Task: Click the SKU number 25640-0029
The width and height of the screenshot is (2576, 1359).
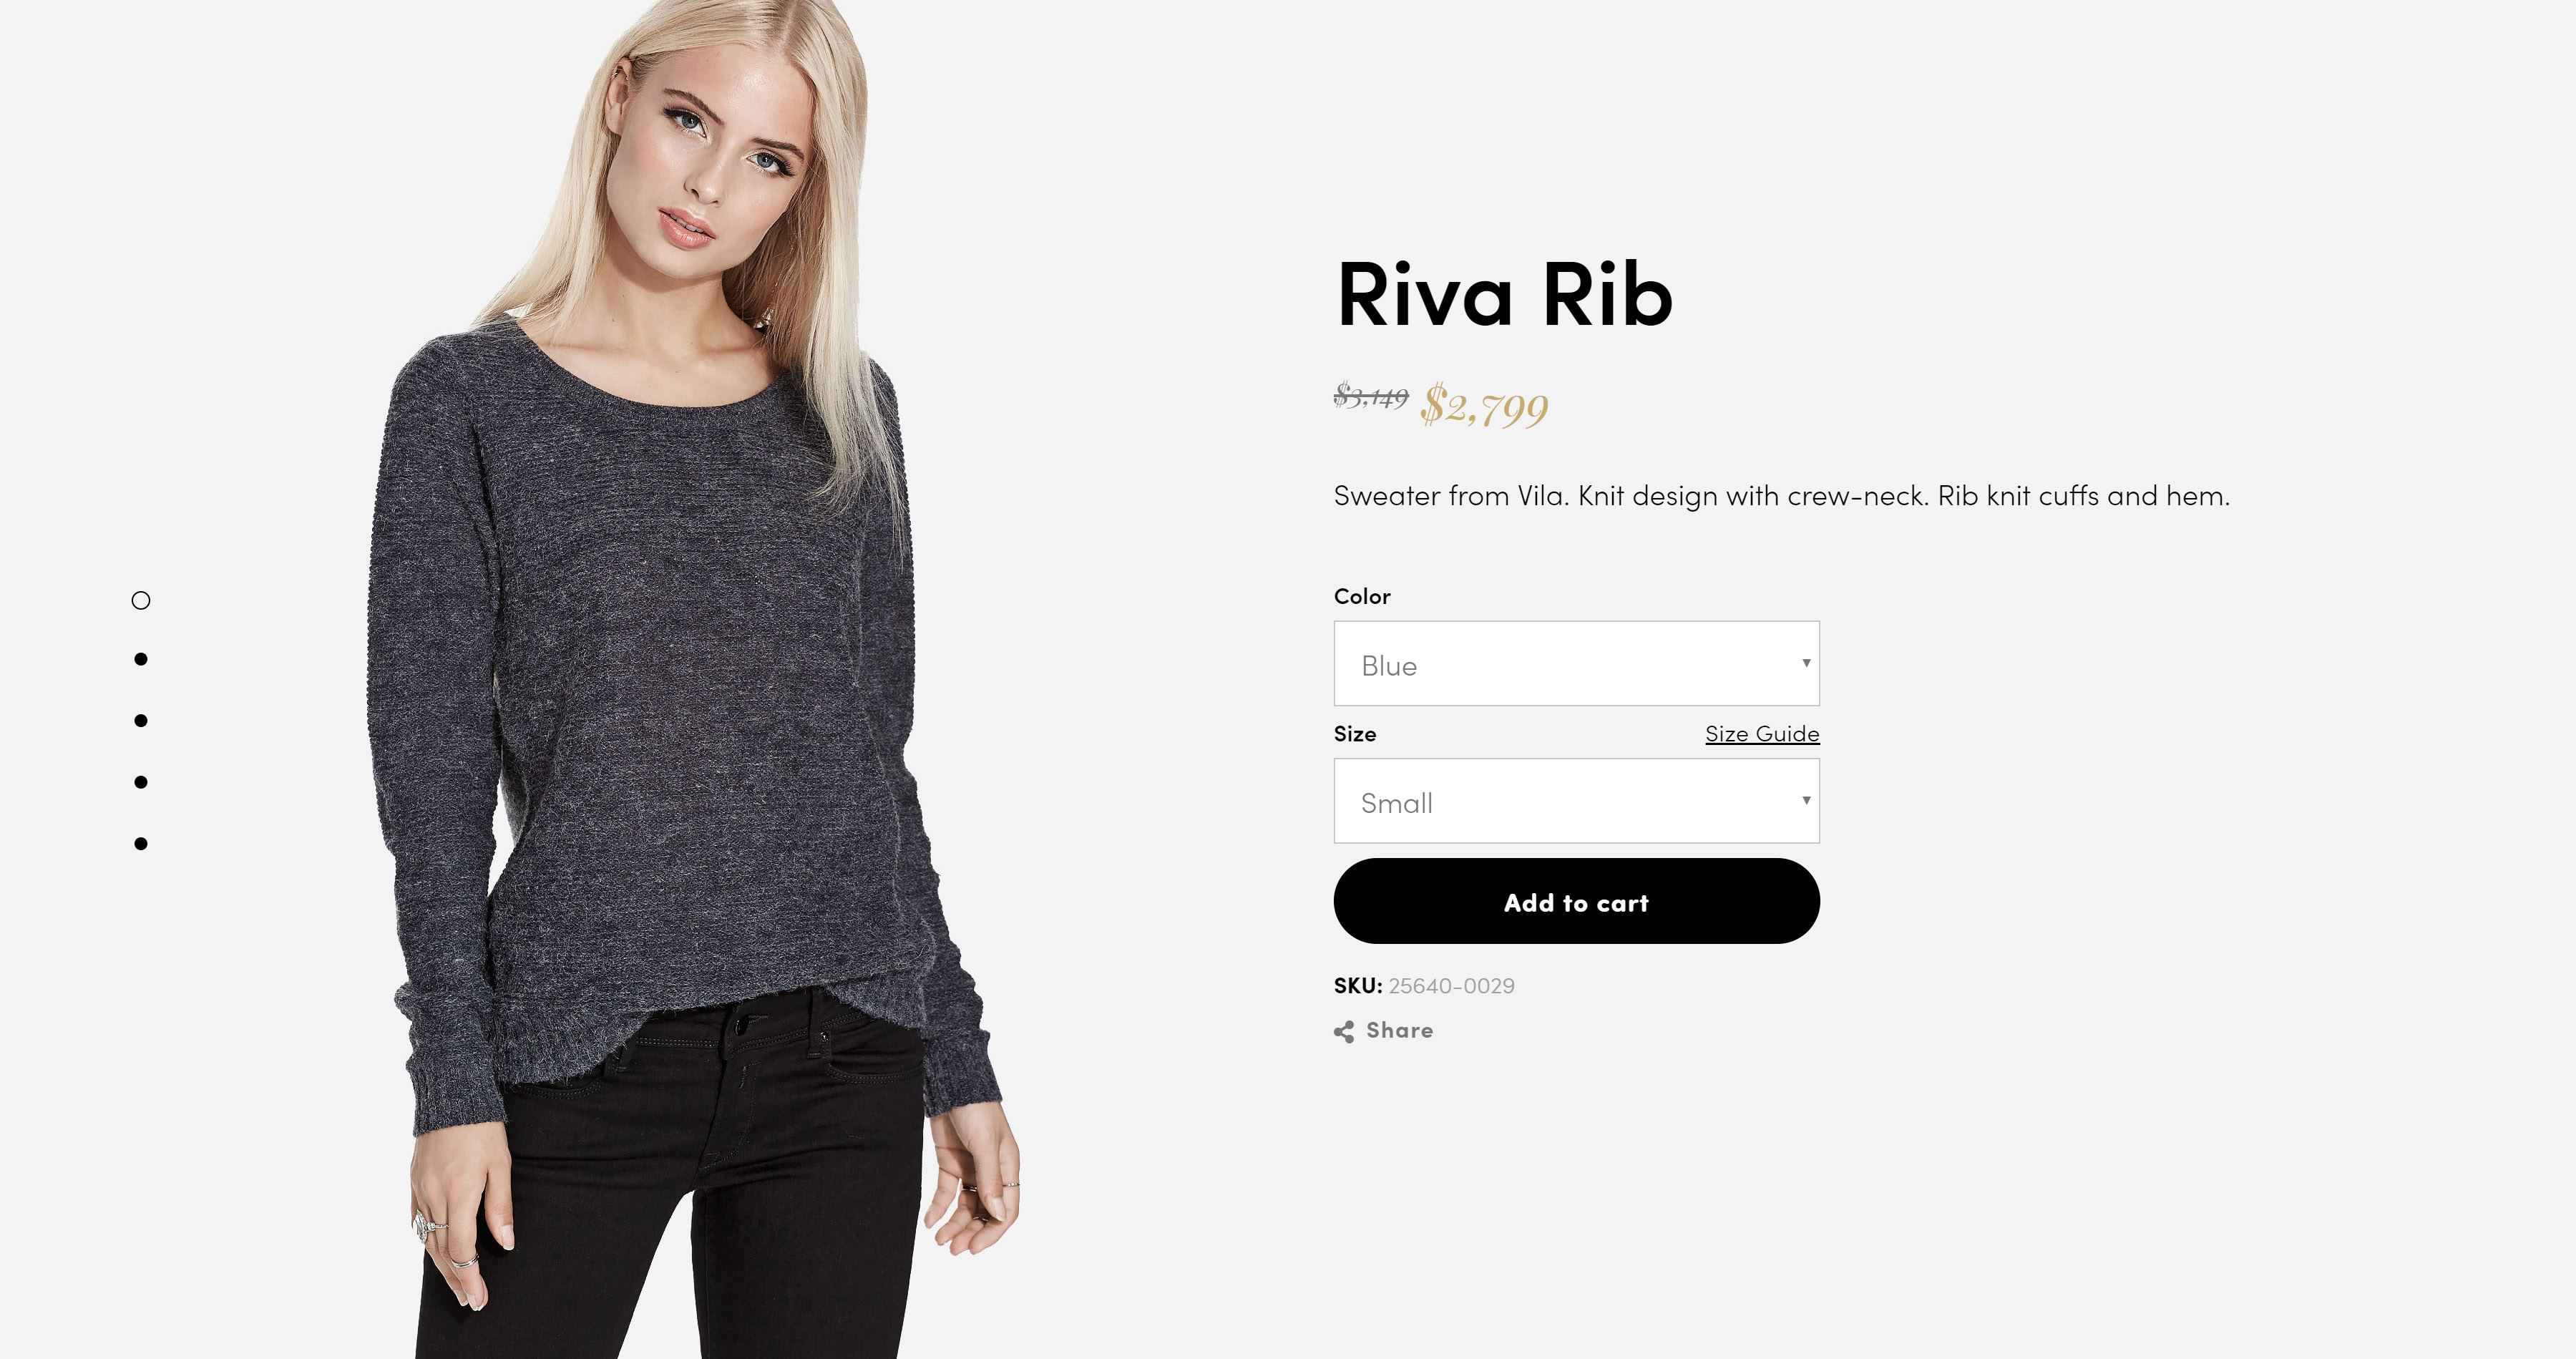Action: click(x=1451, y=986)
